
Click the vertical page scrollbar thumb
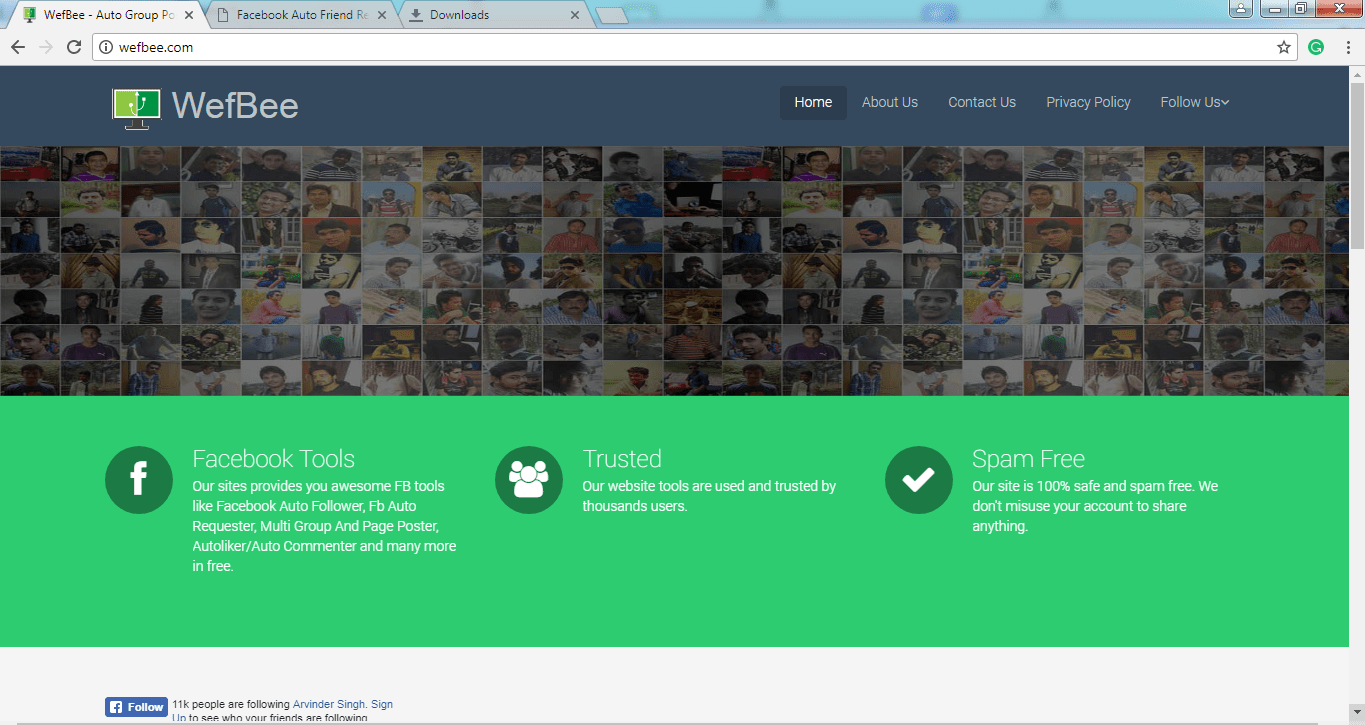1357,165
